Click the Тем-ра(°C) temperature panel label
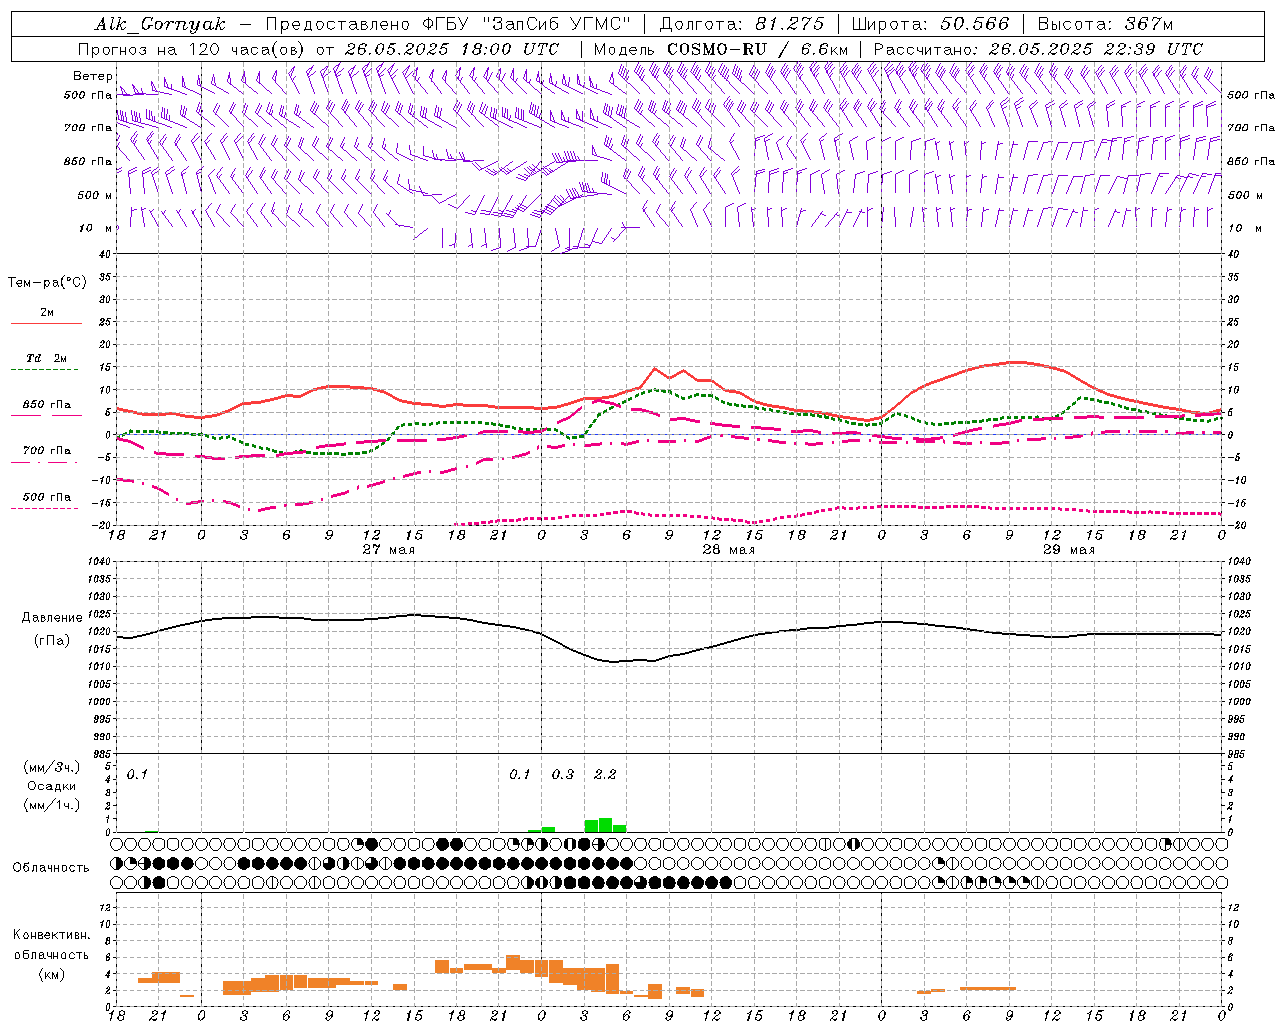The image size is (1280, 1024). point(47,283)
